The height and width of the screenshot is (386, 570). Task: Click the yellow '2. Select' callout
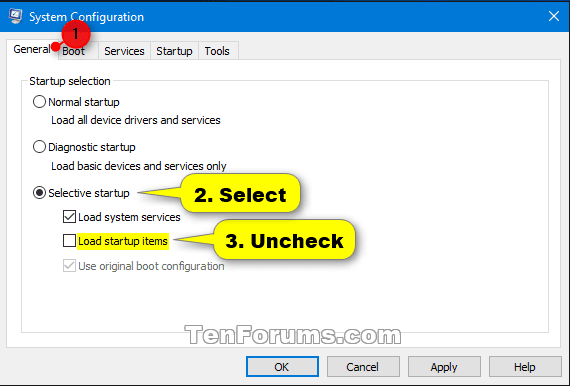click(240, 193)
